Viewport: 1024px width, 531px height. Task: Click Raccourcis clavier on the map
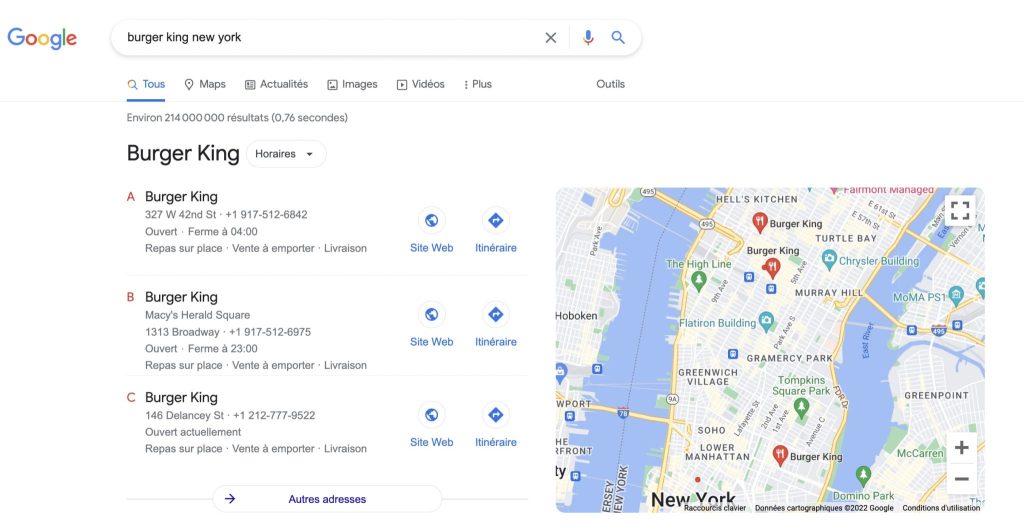714,508
